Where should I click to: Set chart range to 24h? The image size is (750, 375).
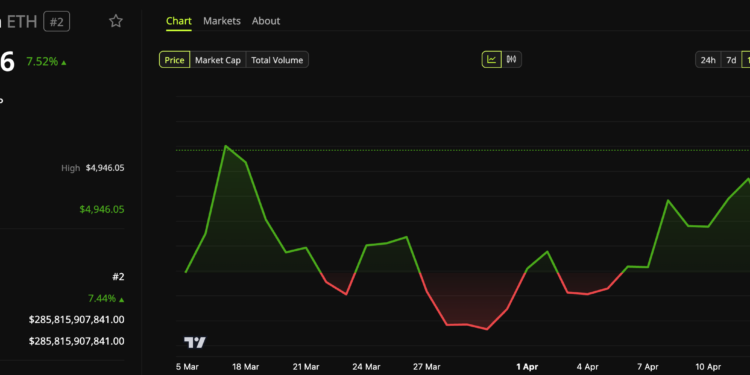point(708,60)
